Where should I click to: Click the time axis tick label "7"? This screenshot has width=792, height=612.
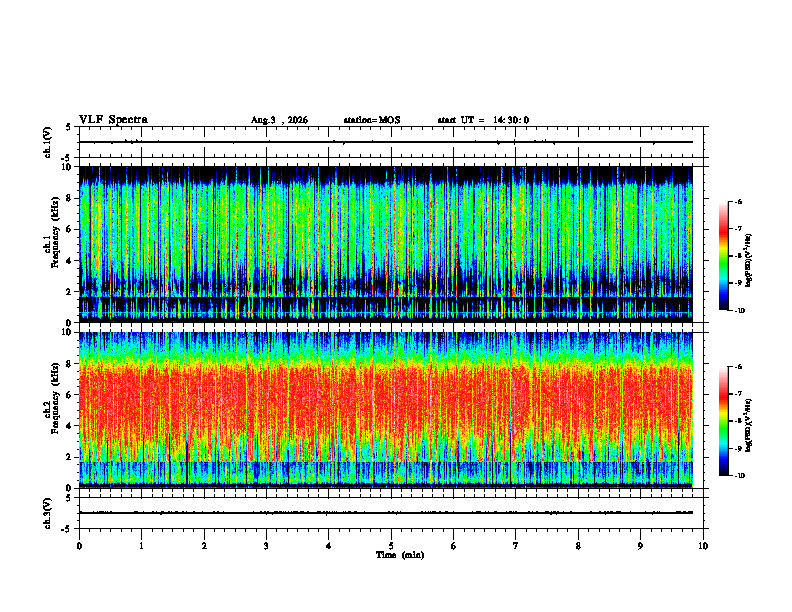tap(516, 546)
